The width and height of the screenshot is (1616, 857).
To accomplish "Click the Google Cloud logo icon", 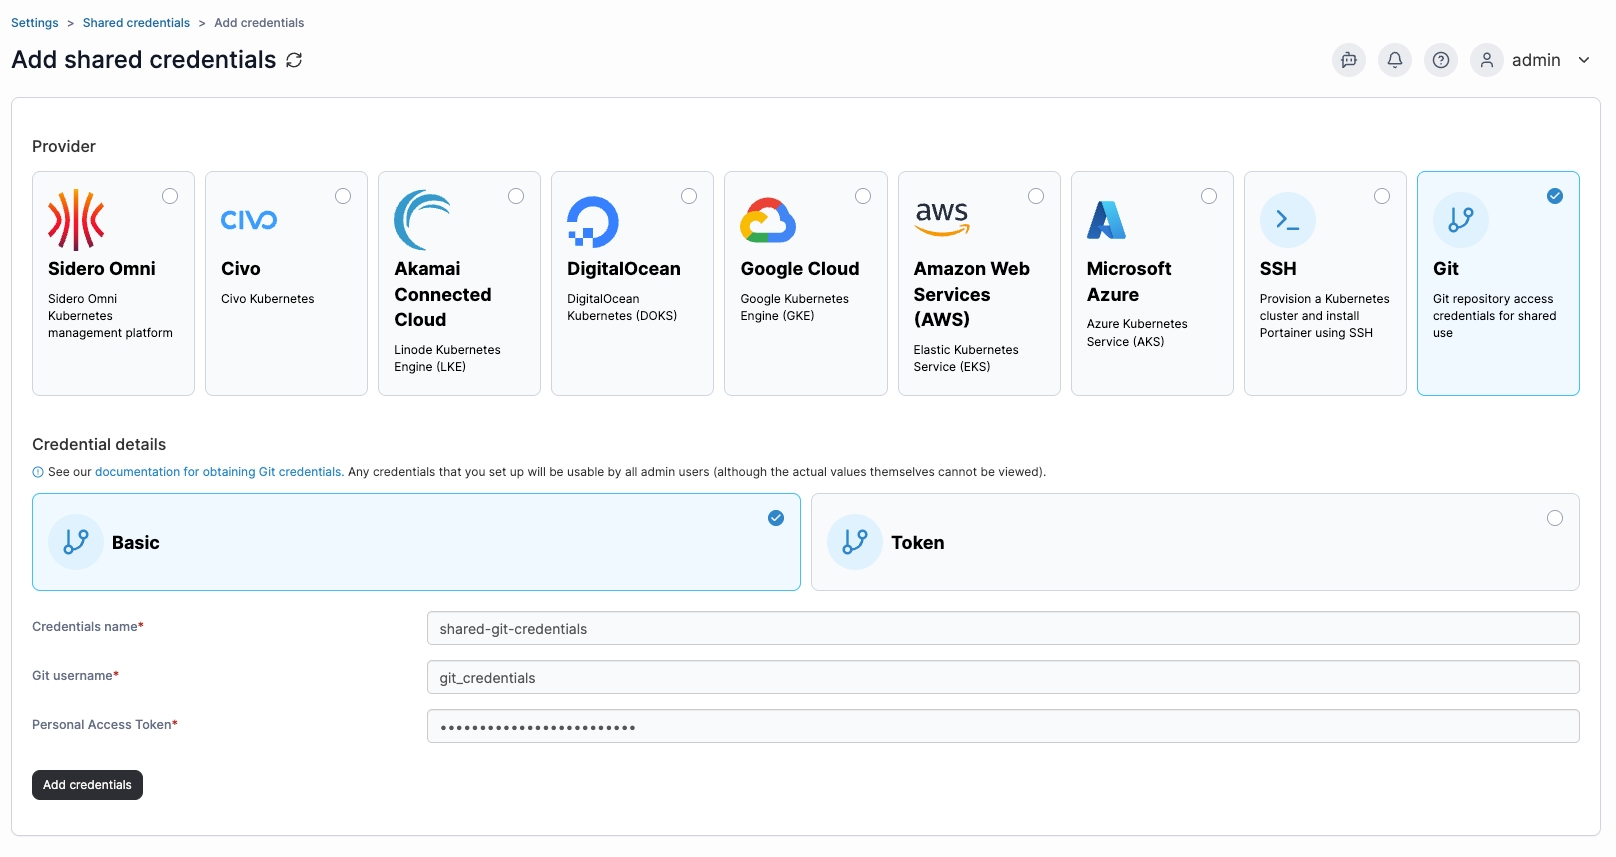I will 768,220.
